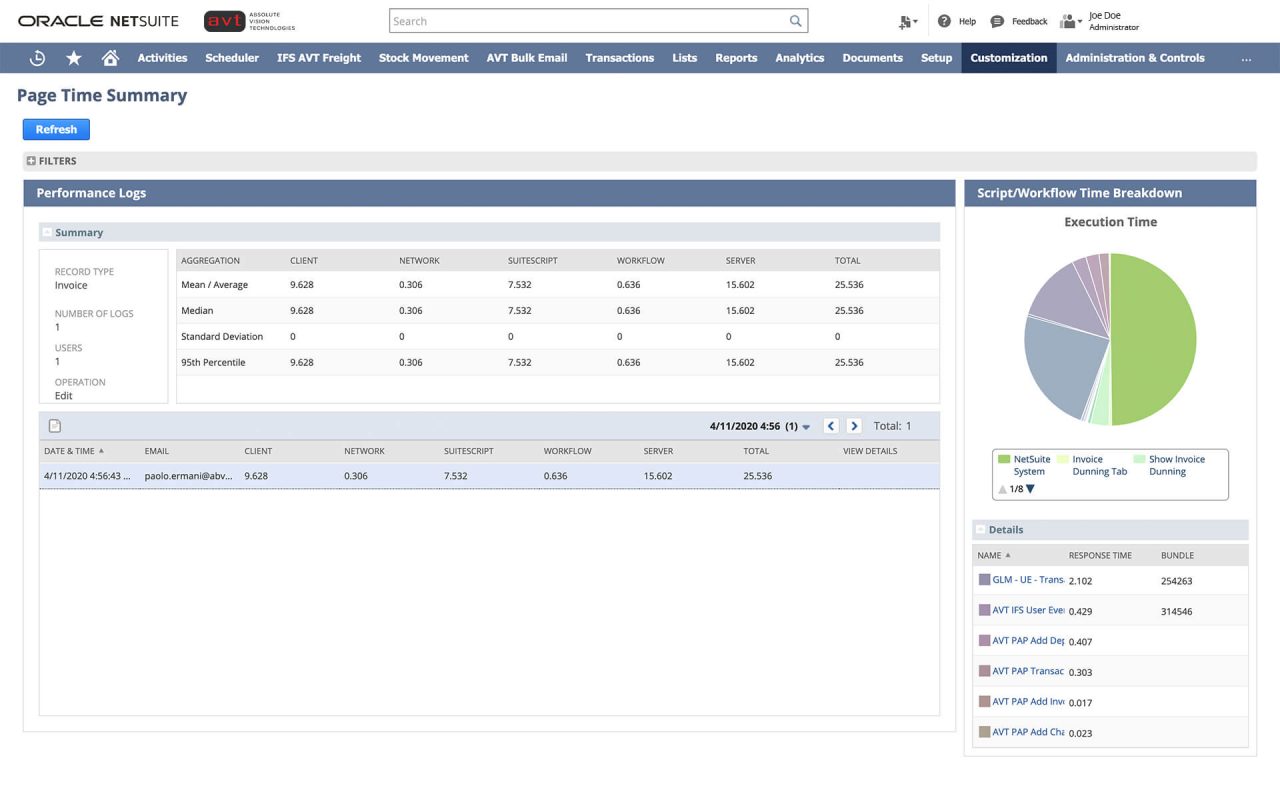
Task: Click the recent records clock icon
Action: [x=37, y=57]
